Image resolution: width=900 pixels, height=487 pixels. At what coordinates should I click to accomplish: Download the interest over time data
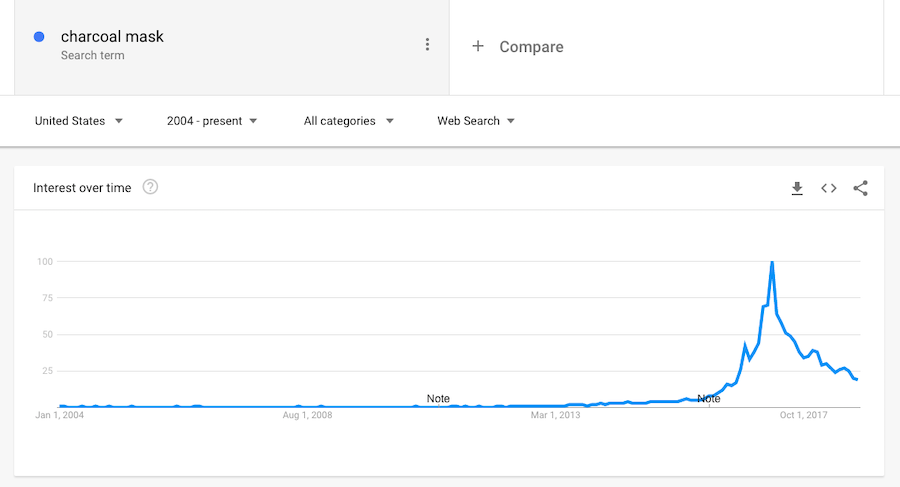click(797, 188)
